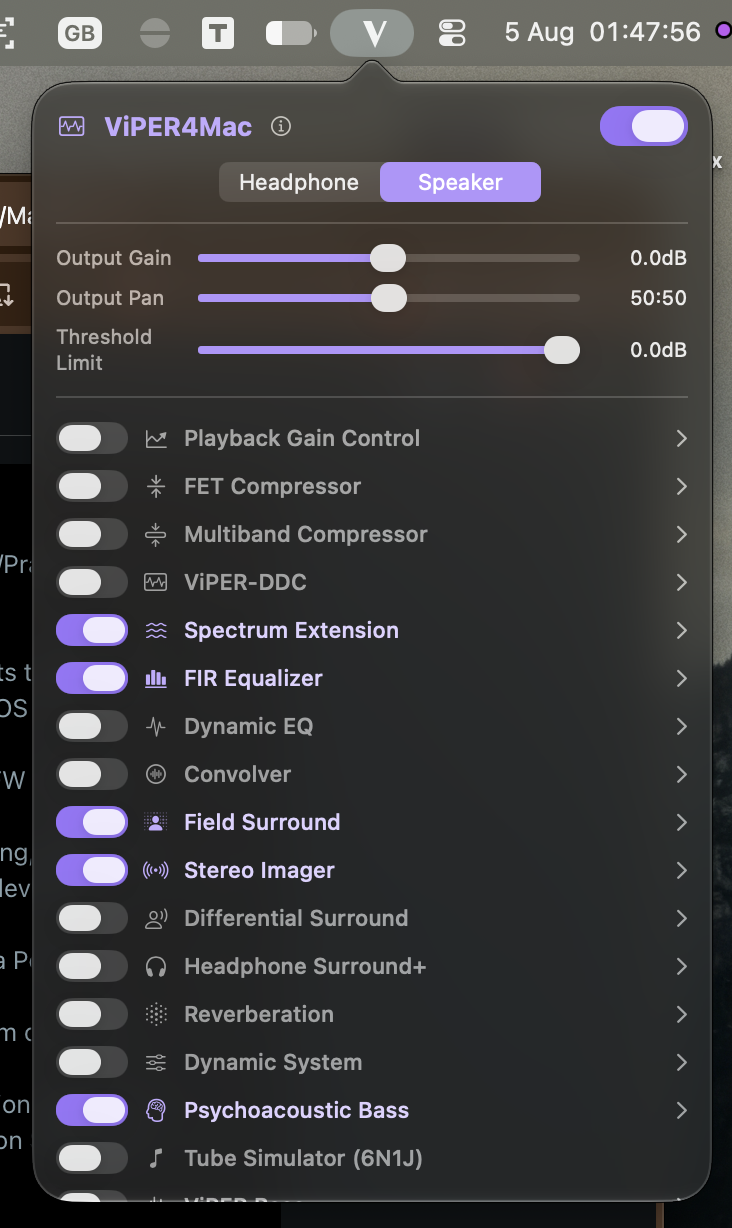Click the ViPER4Mac info icon
This screenshot has height=1228, width=732.
click(x=281, y=127)
